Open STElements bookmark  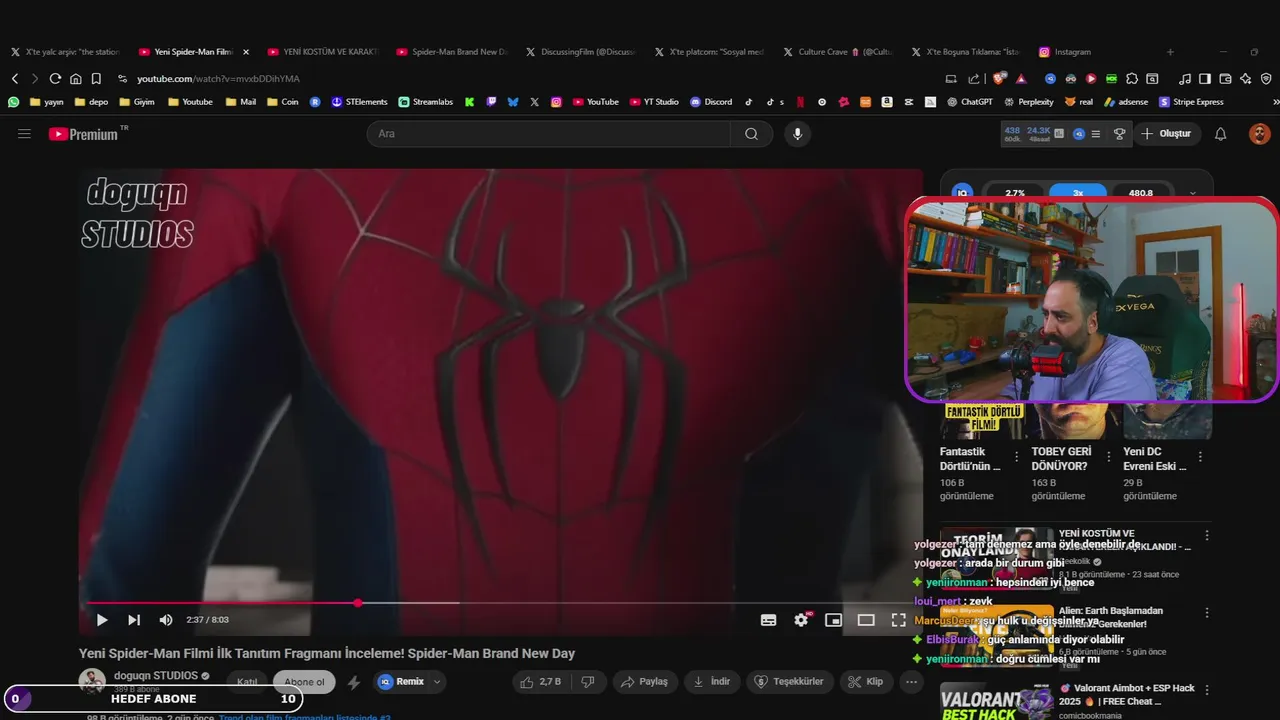[359, 101]
